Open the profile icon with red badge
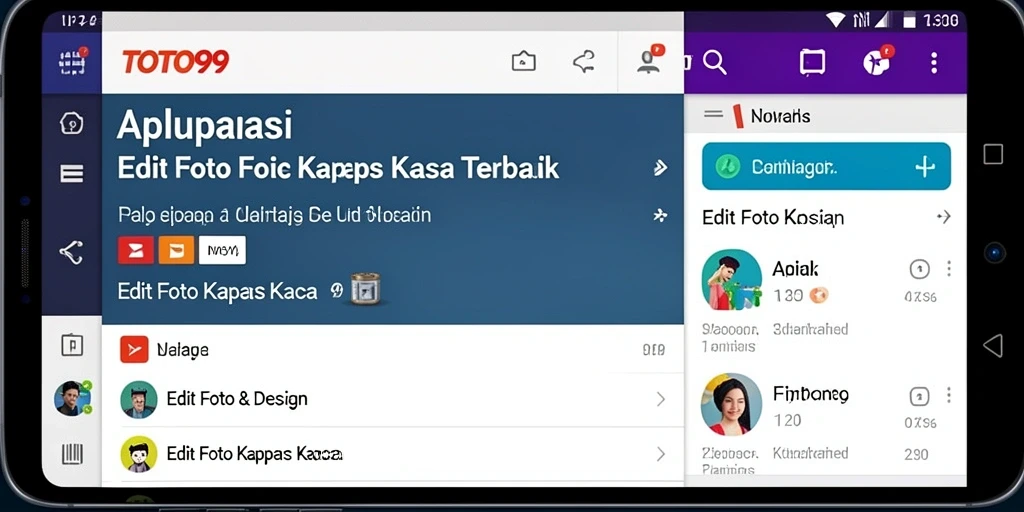Screen dimensions: 1024x512 click(650, 59)
